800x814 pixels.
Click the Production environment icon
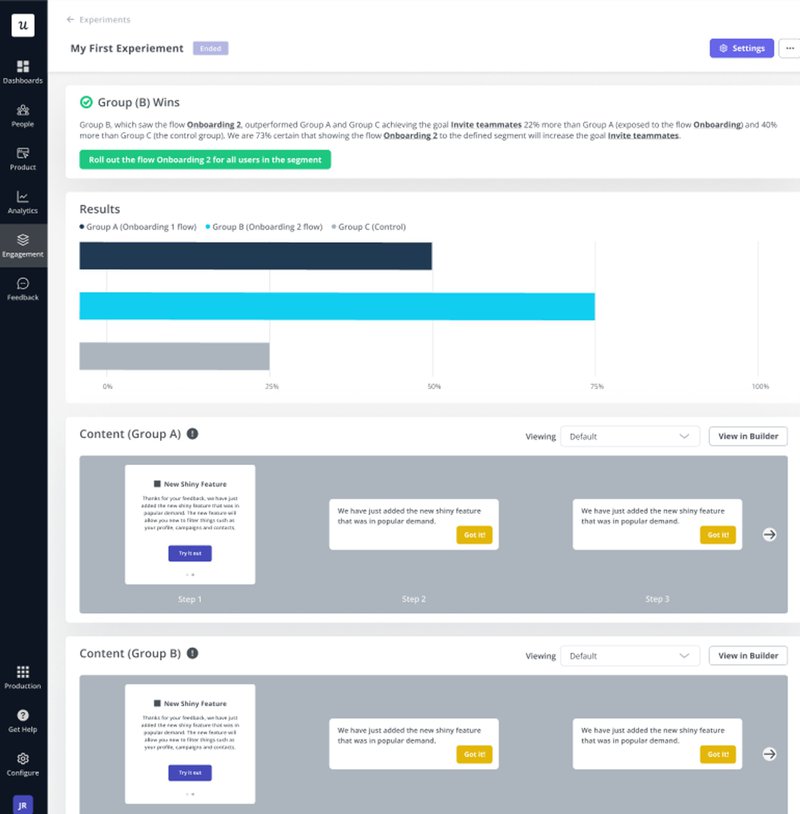[23, 676]
